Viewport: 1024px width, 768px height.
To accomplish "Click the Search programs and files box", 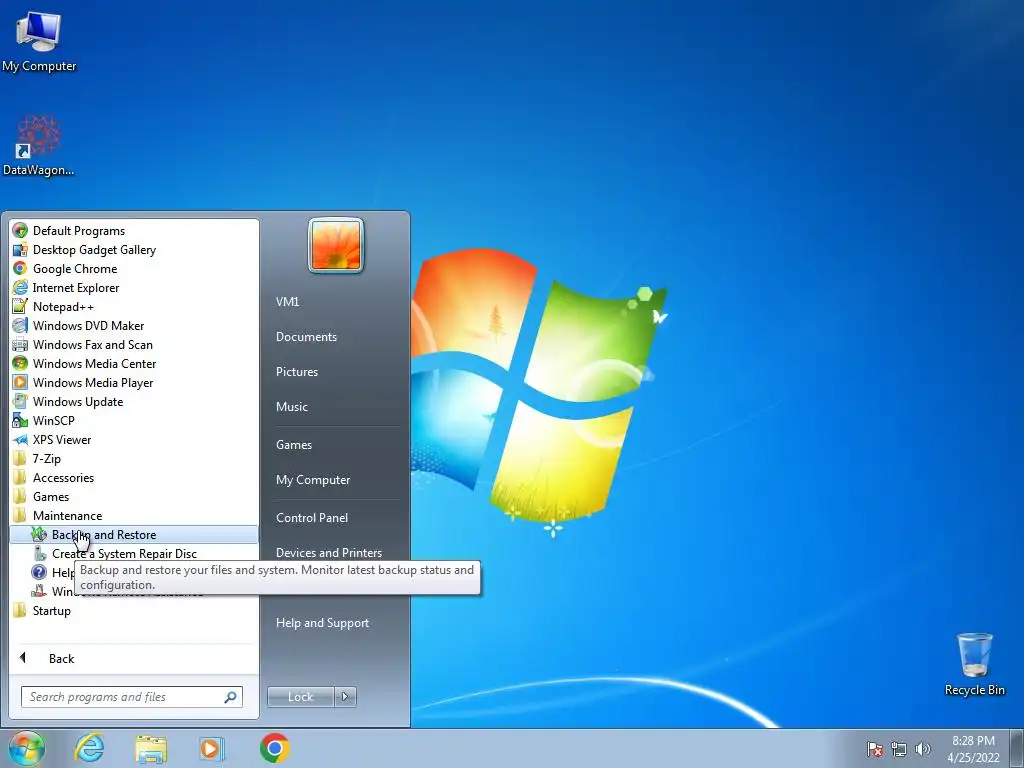I will click(x=132, y=697).
